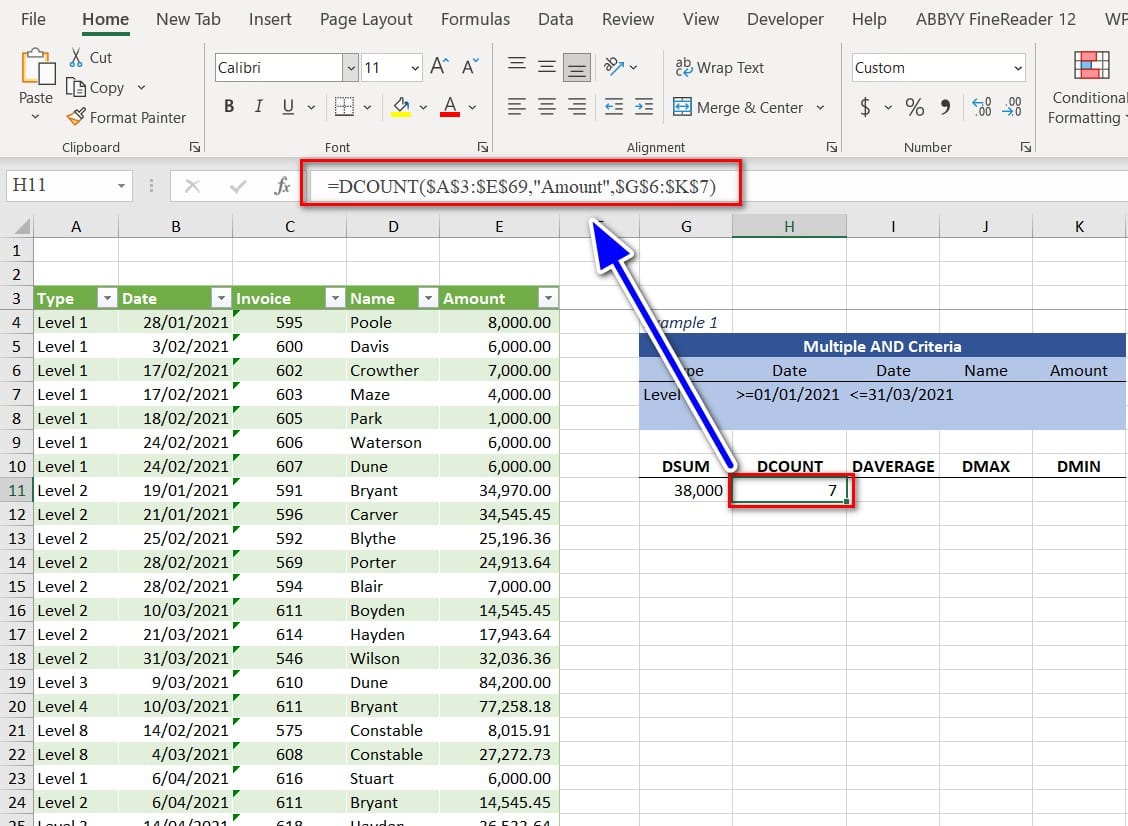Image resolution: width=1128 pixels, height=826 pixels.
Task: Open the Formulas ribbon tab
Action: coord(475,19)
